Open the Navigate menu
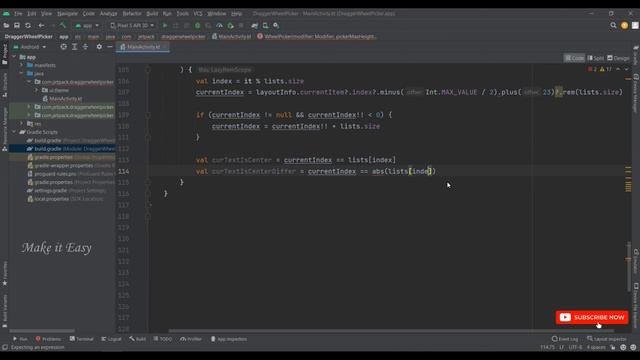This screenshot has height=360, width=640. 67,13
